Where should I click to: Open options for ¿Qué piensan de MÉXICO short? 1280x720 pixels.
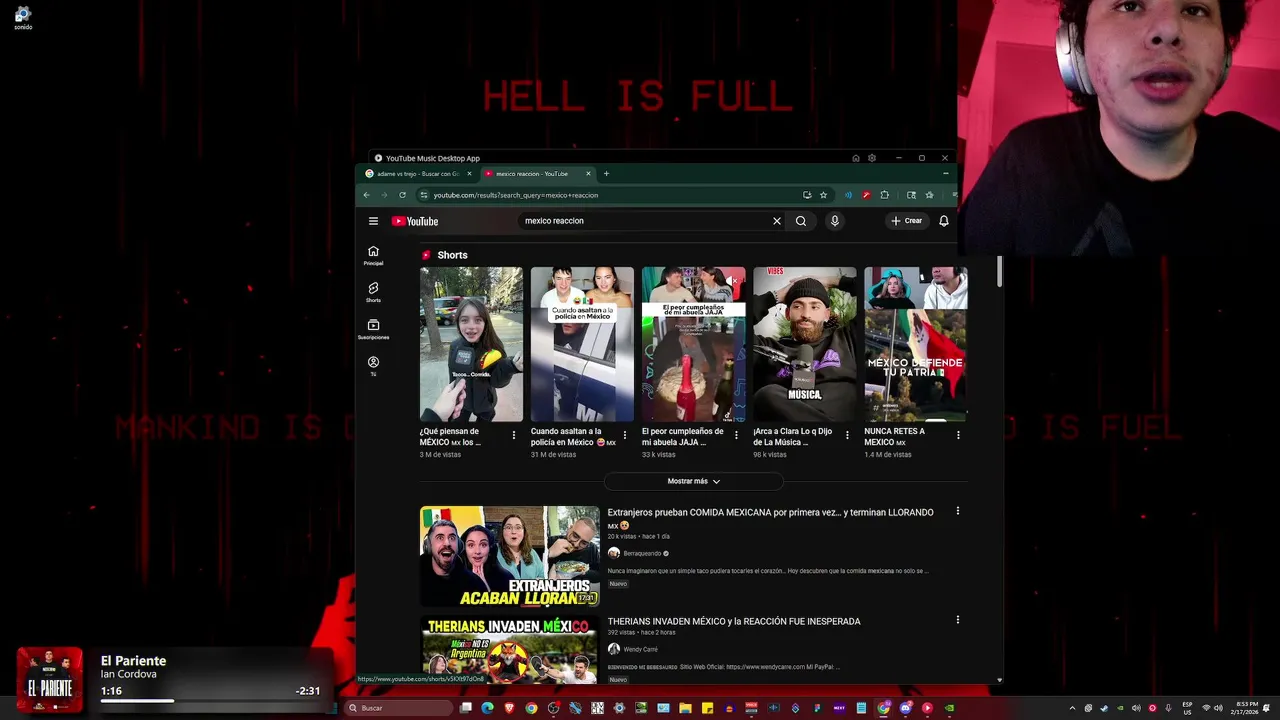pyautogui.click(x=514, y=435)
